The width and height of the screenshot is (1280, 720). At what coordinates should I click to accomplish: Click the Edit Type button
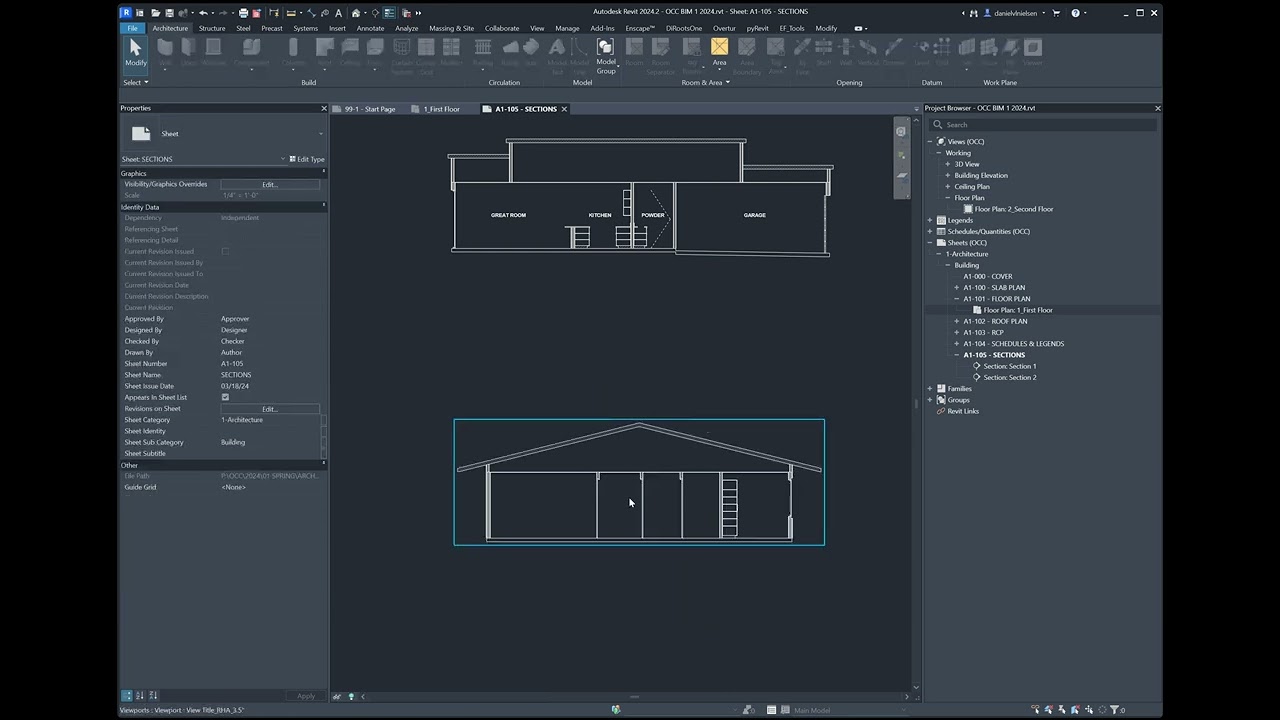[307, 159]
